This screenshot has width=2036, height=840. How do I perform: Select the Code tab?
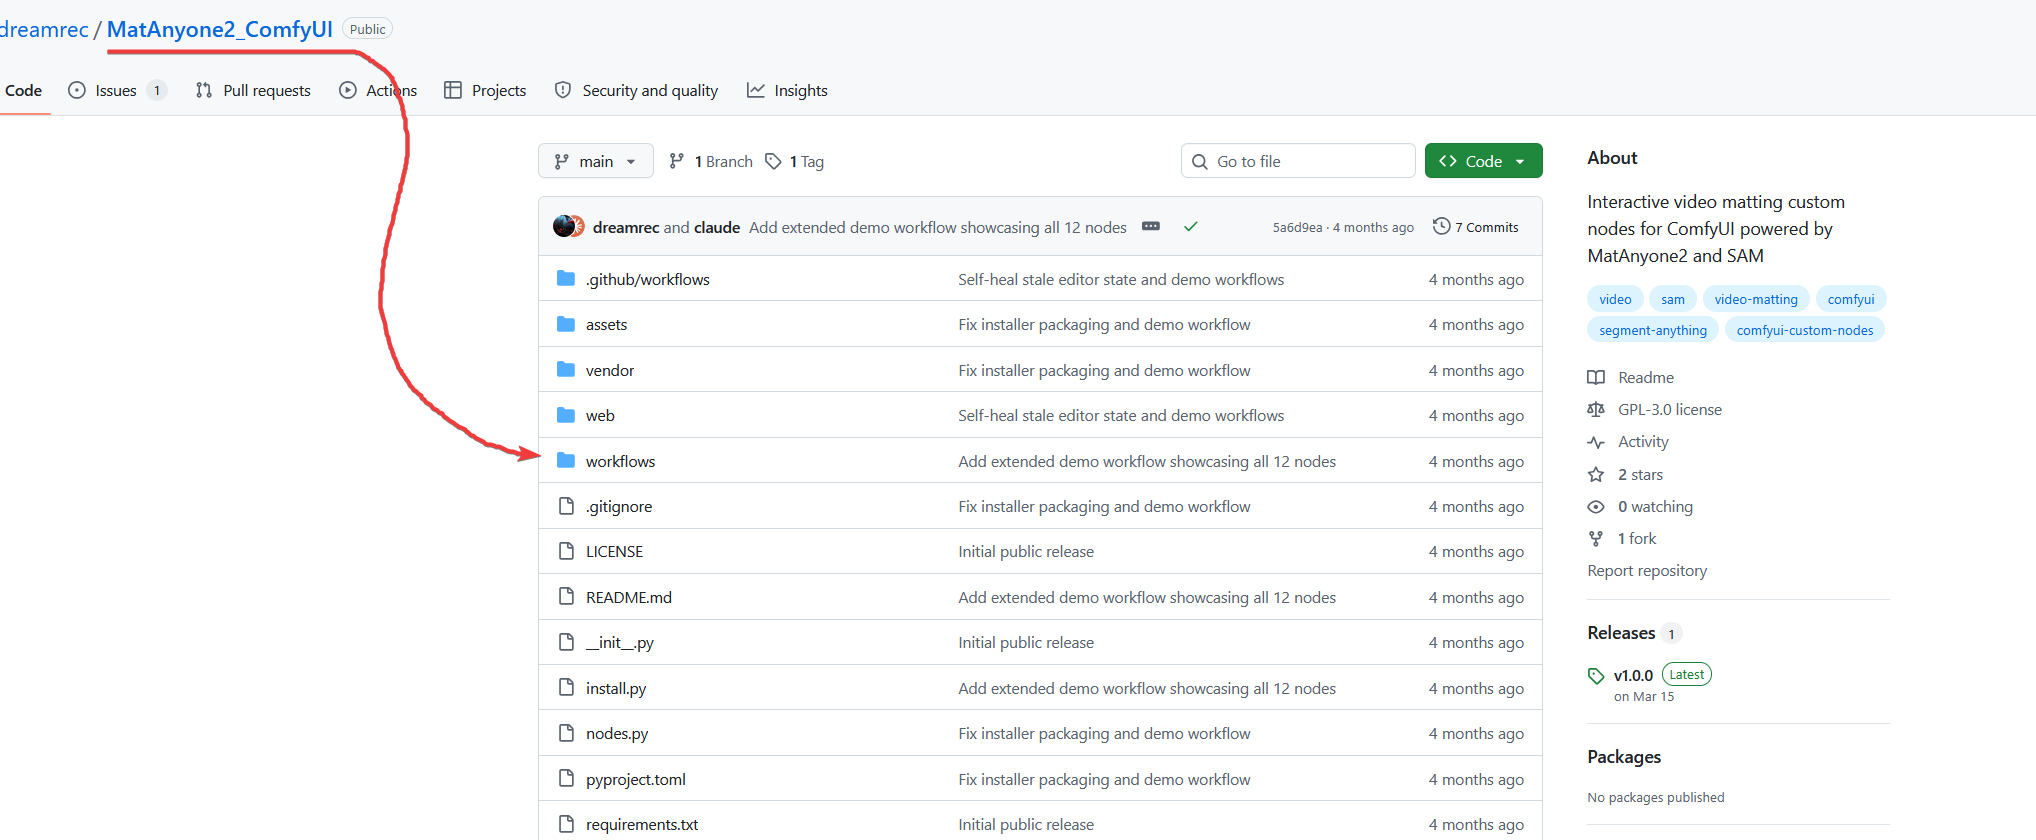[23, 90]
